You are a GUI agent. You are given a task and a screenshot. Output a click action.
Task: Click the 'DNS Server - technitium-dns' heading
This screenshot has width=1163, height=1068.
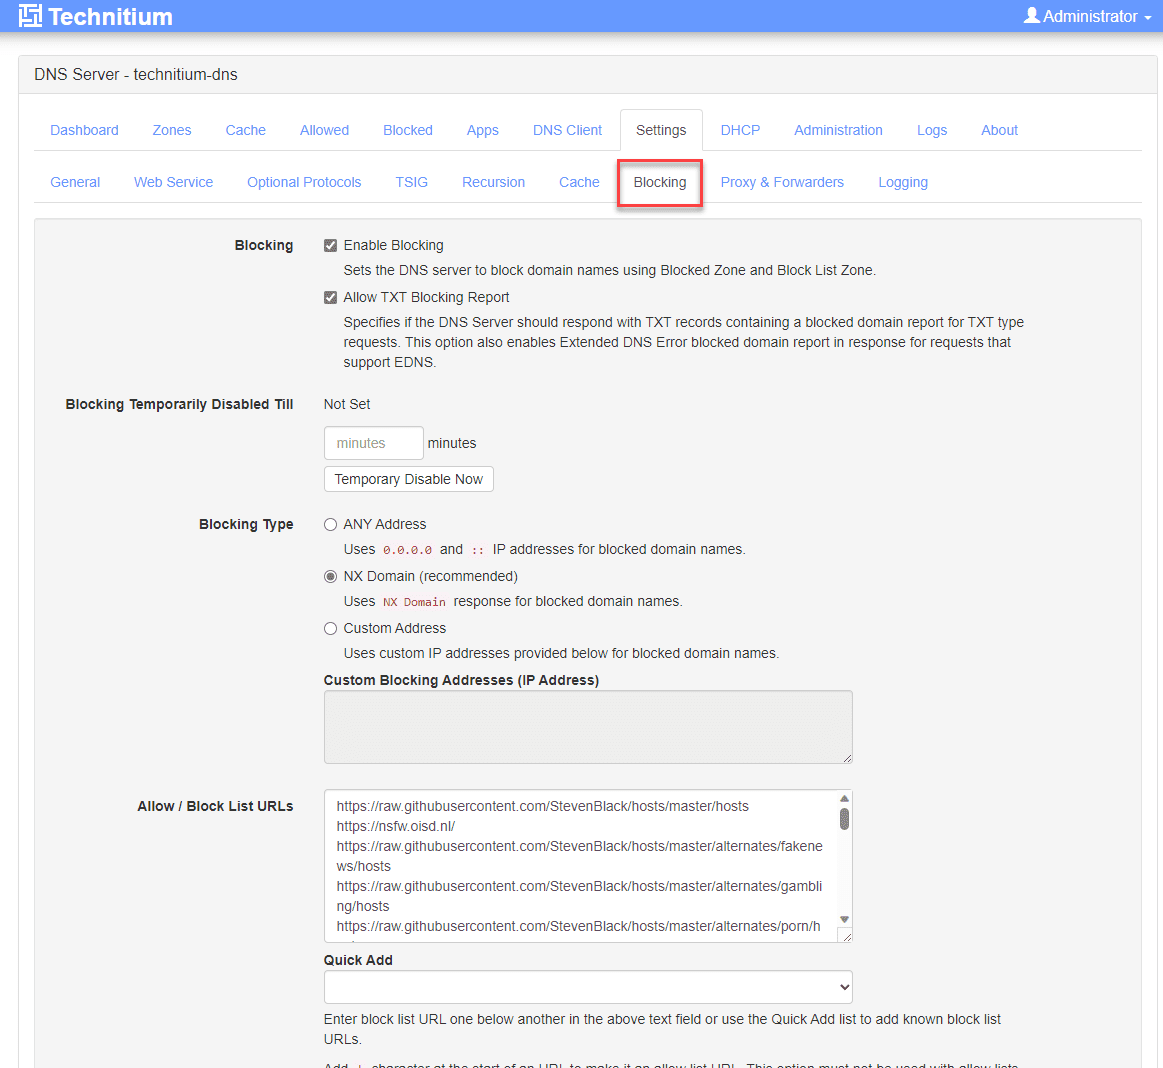(x=136, y=75)
